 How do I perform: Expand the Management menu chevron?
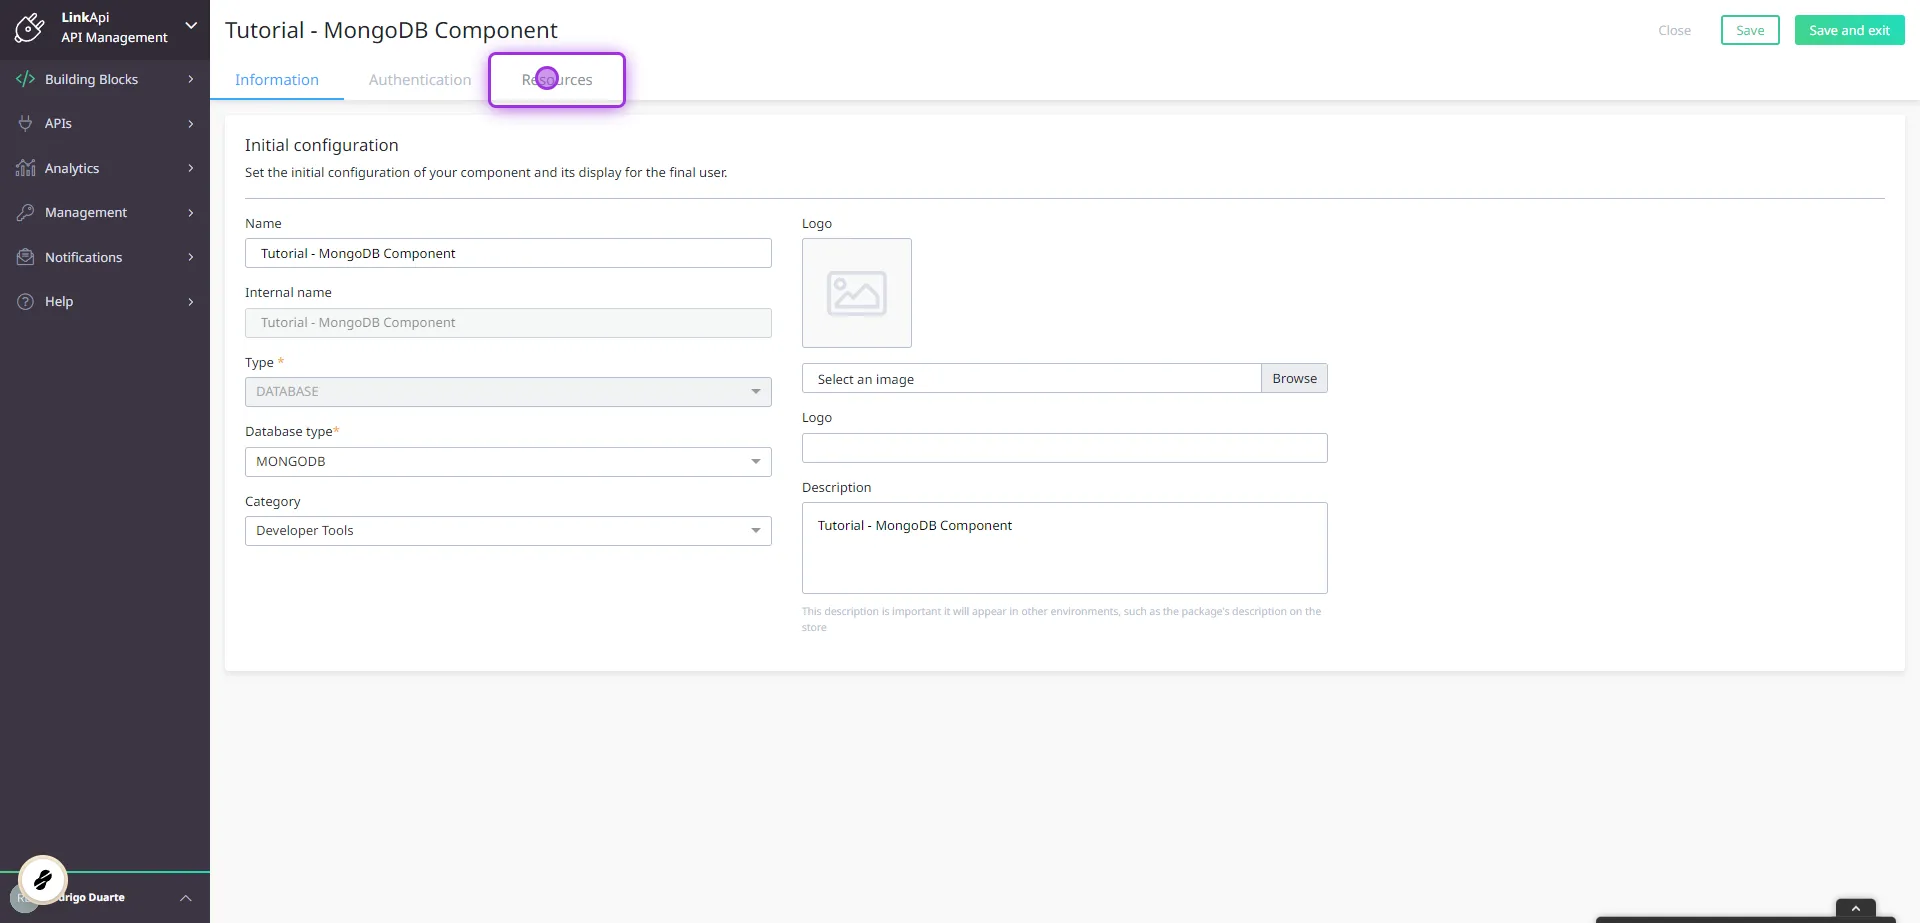(191, 213)
